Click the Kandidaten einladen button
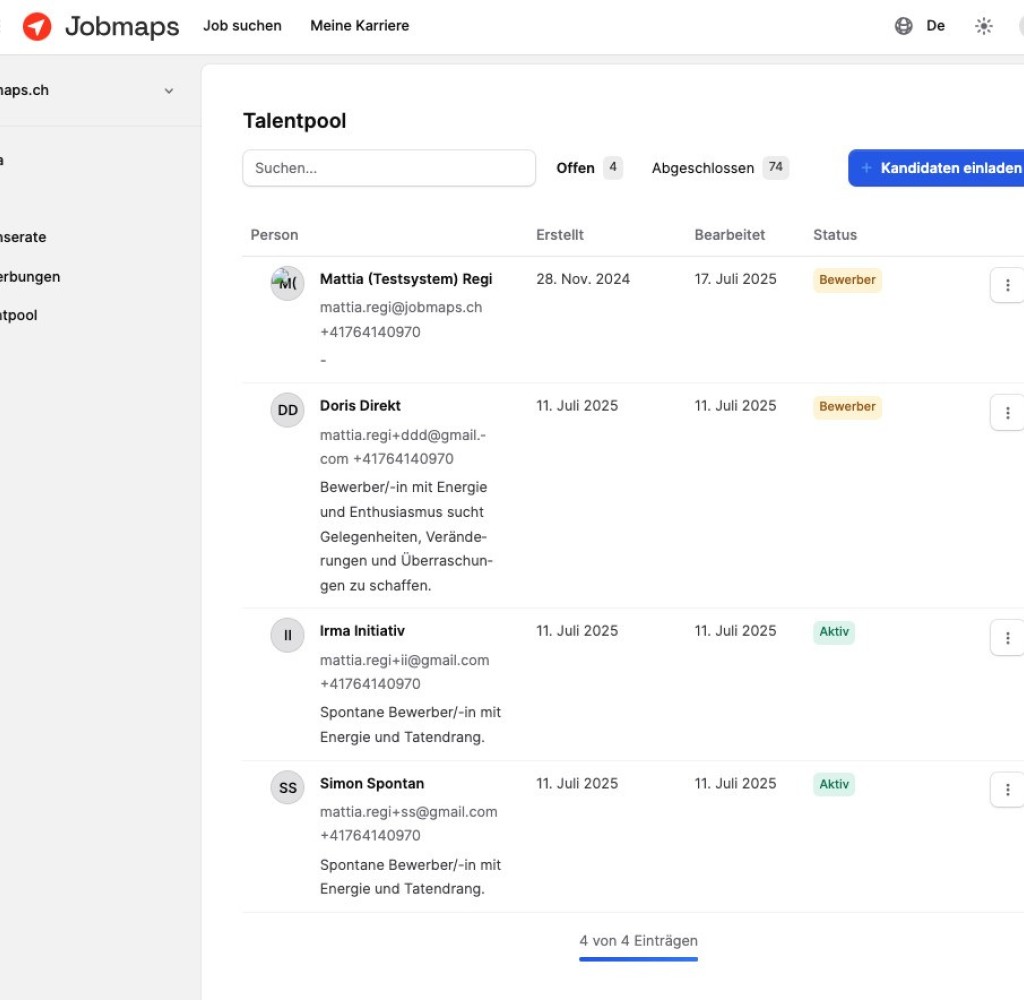Image resolution: width=1024 pixels, height=1000 pixels. pos(940,168)
